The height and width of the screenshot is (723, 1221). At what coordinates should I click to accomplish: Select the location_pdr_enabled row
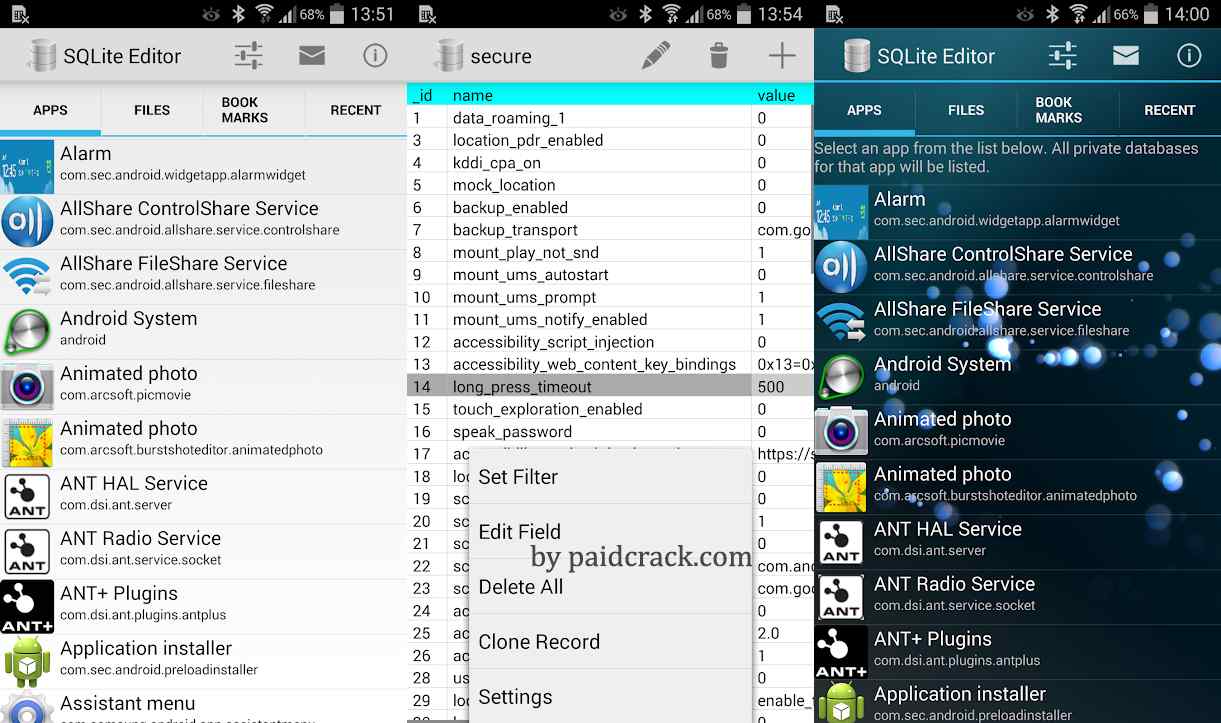pos(610,140)
